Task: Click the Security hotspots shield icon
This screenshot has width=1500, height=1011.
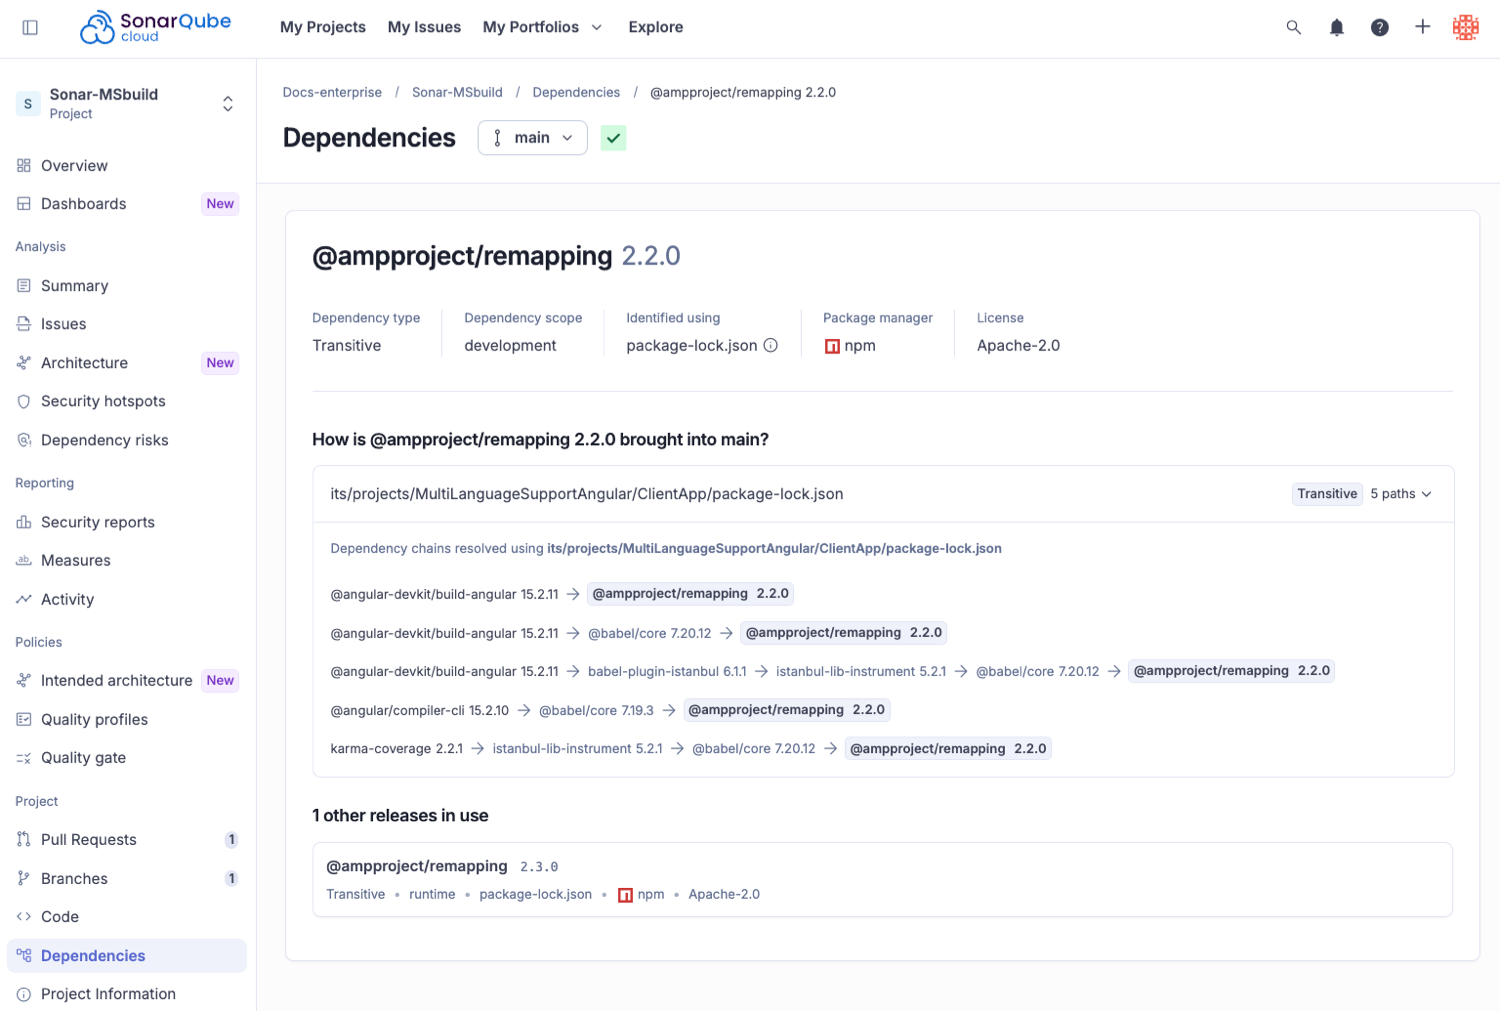Action: pyautogui.click(x=24, y=401)
